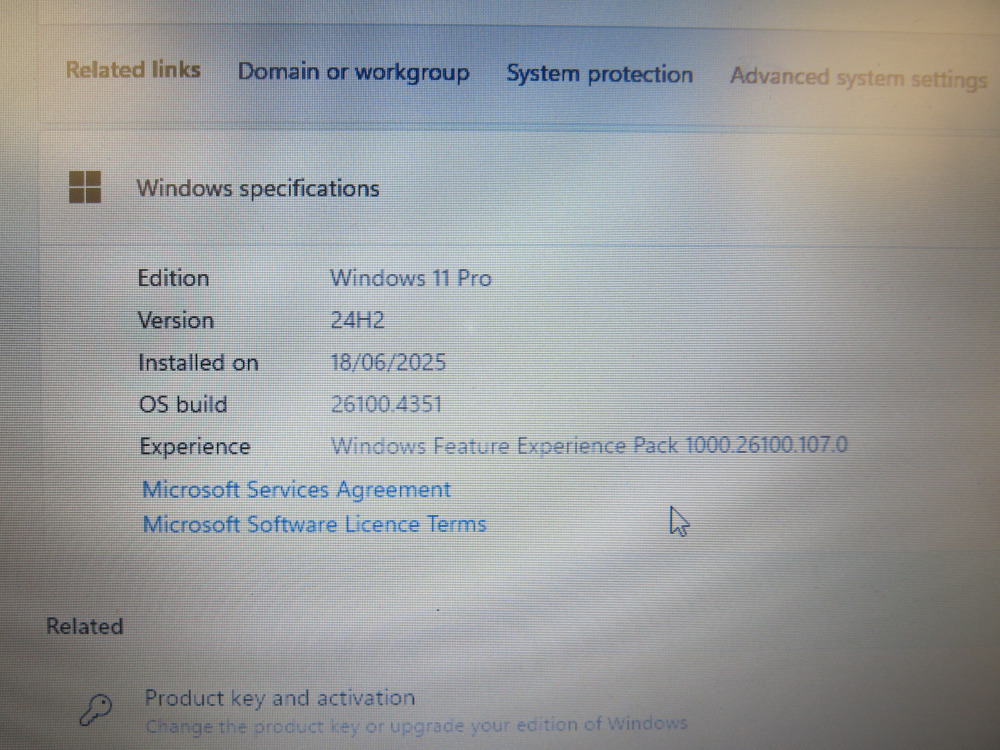Select the OS build number 26100.4351

(x=386, y=404)
